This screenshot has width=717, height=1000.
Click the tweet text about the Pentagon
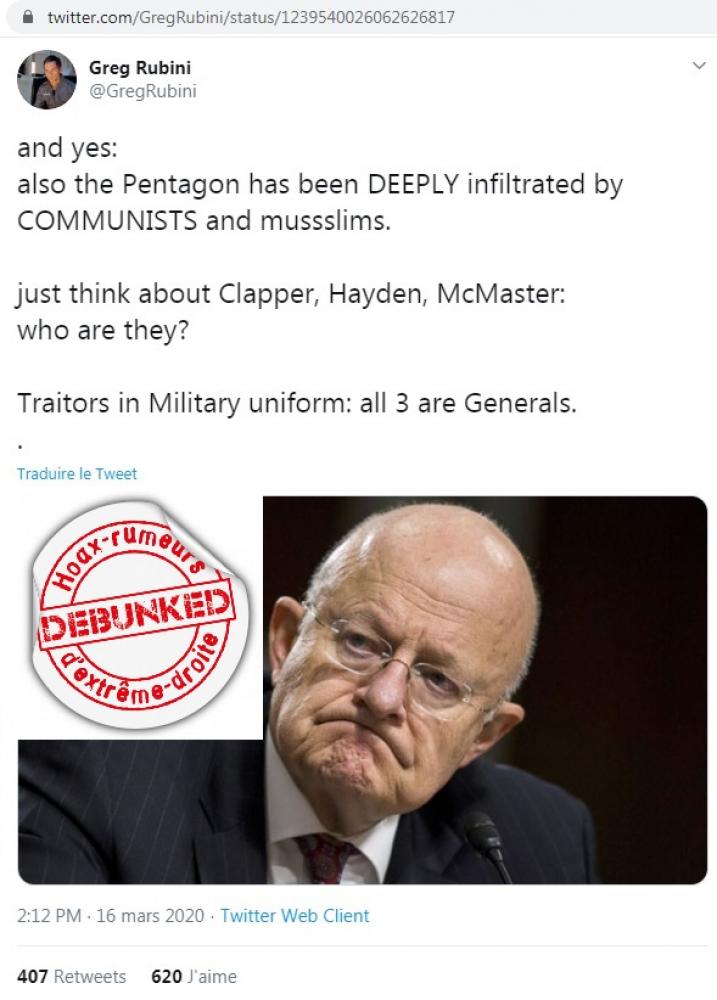(x=320, y=202)
